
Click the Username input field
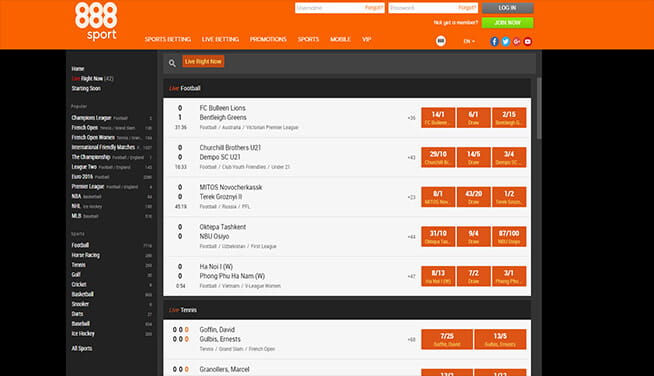point(340,8)
